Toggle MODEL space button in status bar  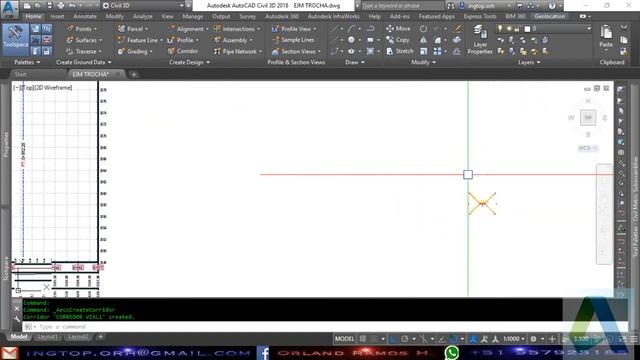pos(344,339)
